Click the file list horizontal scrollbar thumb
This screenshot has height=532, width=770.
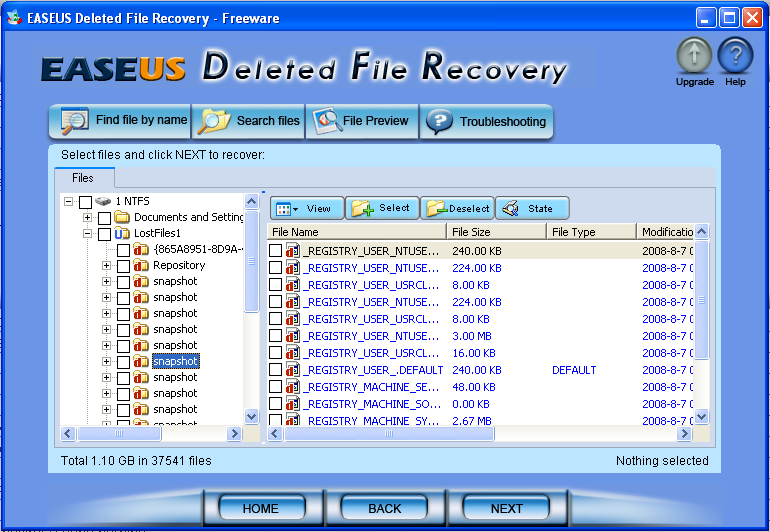coord(389,433)
